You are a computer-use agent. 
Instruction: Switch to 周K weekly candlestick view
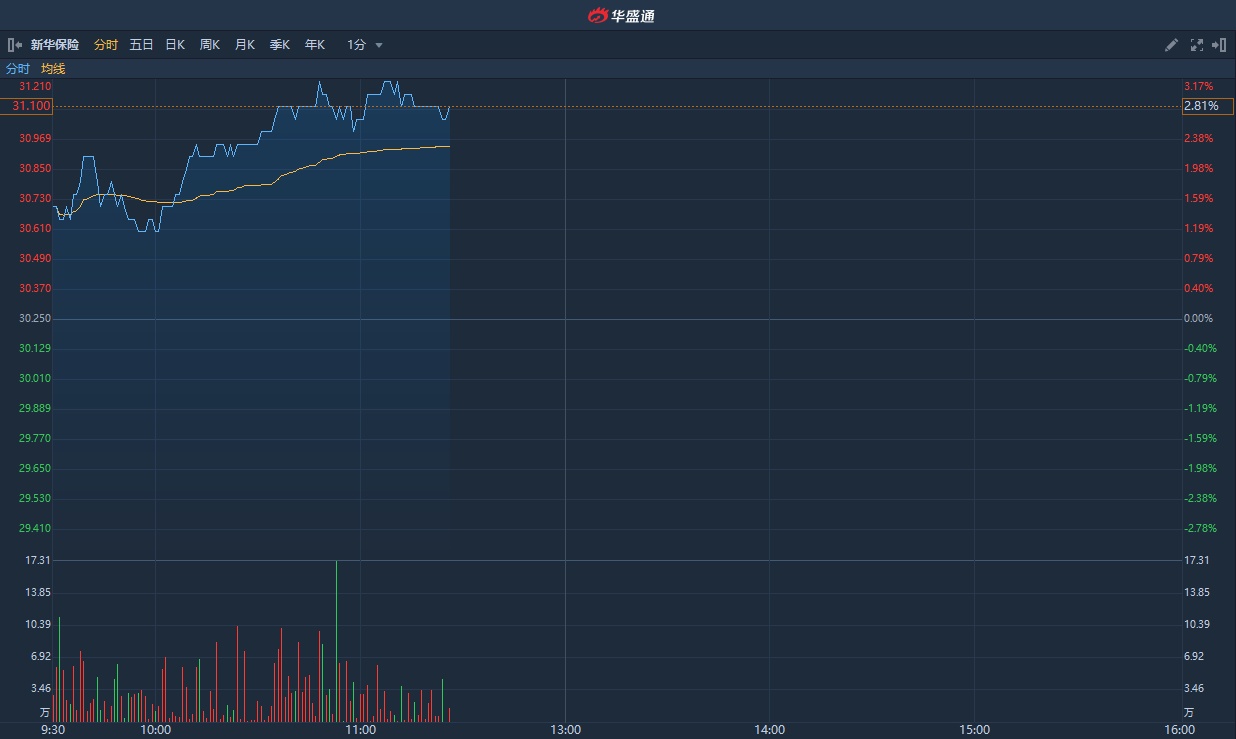(x=209, y=45)
